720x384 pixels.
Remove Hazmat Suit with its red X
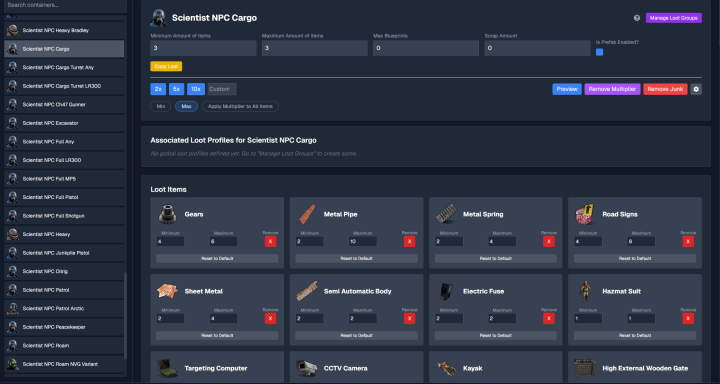pyautogui.click(x=688, y=318)
